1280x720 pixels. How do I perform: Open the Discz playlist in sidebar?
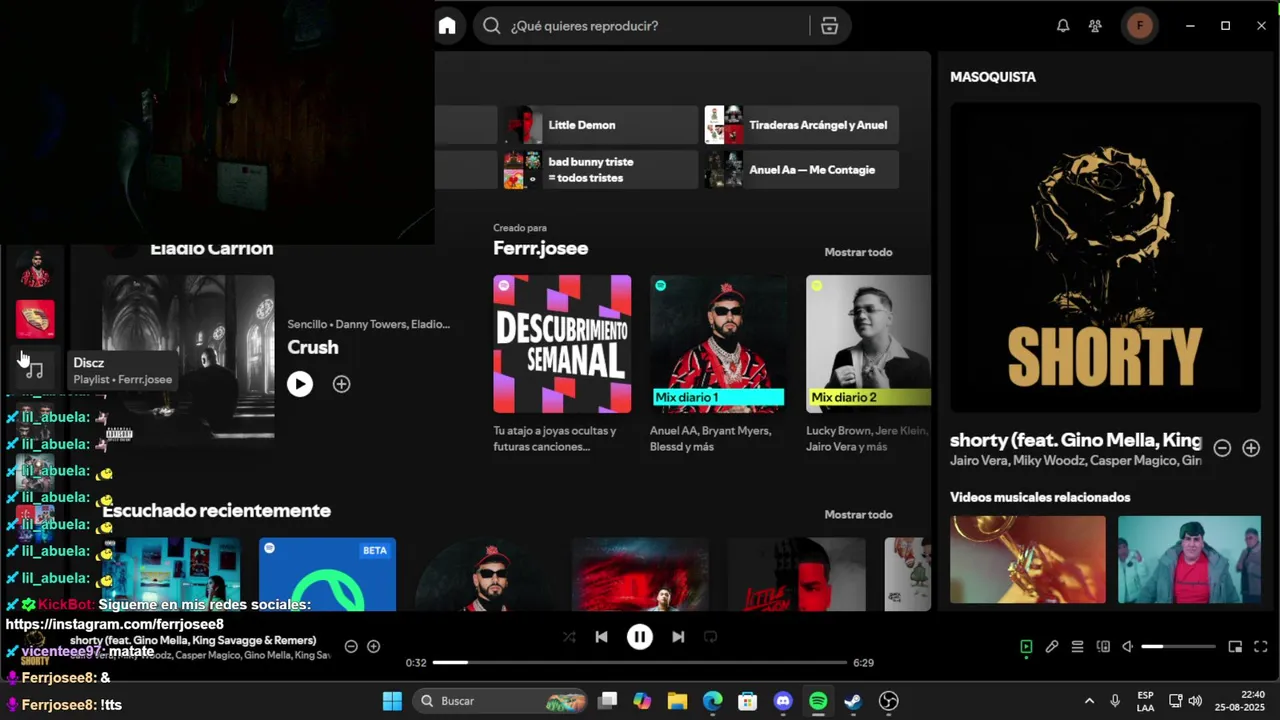pos(34,369)
